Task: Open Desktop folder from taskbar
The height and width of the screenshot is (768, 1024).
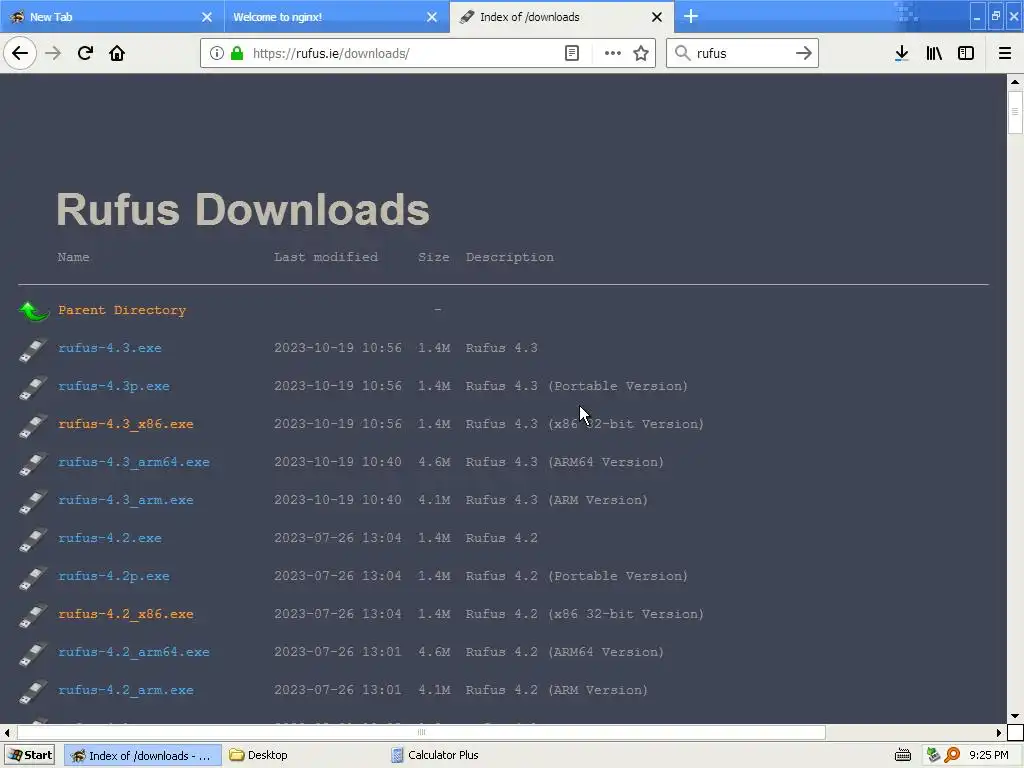Action: [x=259, y=755]
